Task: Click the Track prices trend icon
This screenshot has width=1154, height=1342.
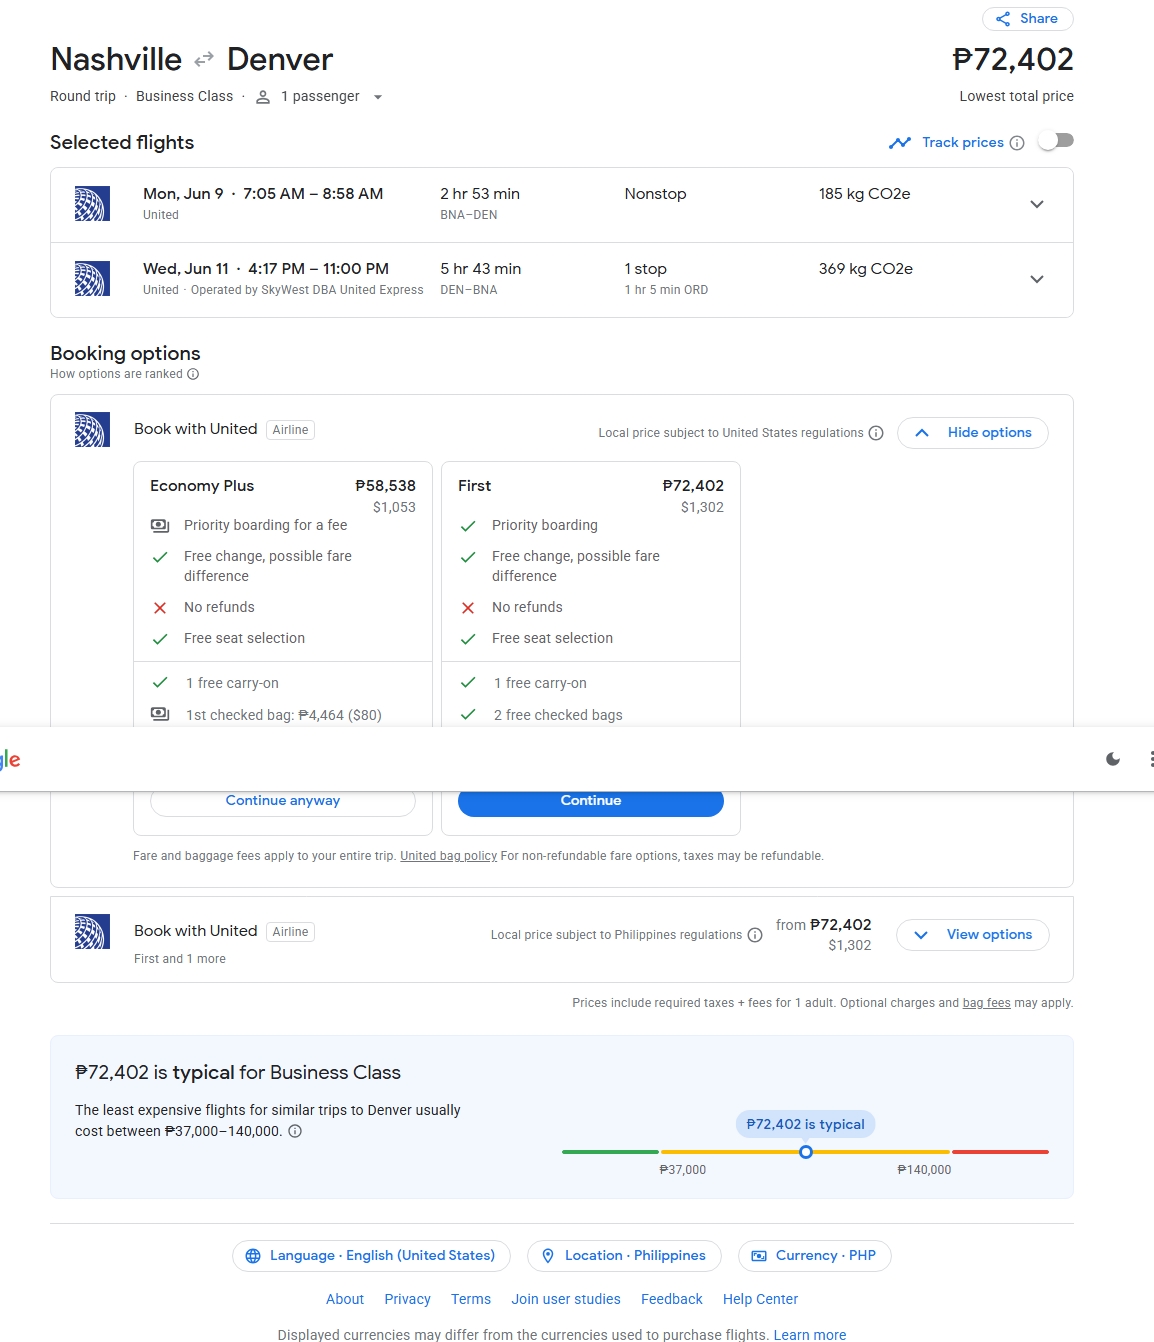Action: (900, 143)
